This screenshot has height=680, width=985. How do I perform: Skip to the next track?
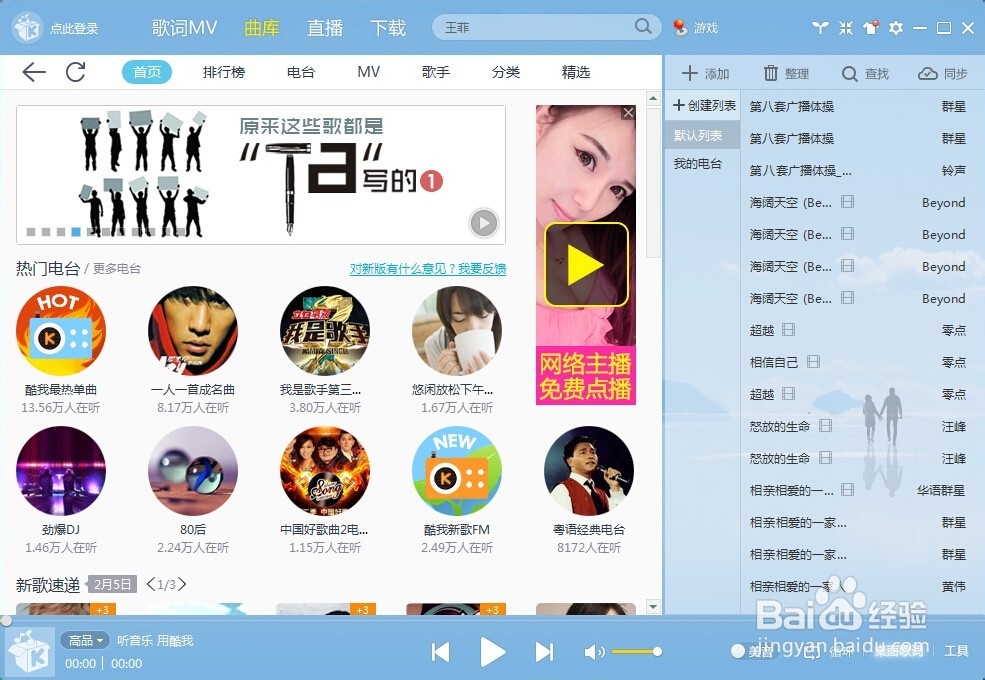544,652
